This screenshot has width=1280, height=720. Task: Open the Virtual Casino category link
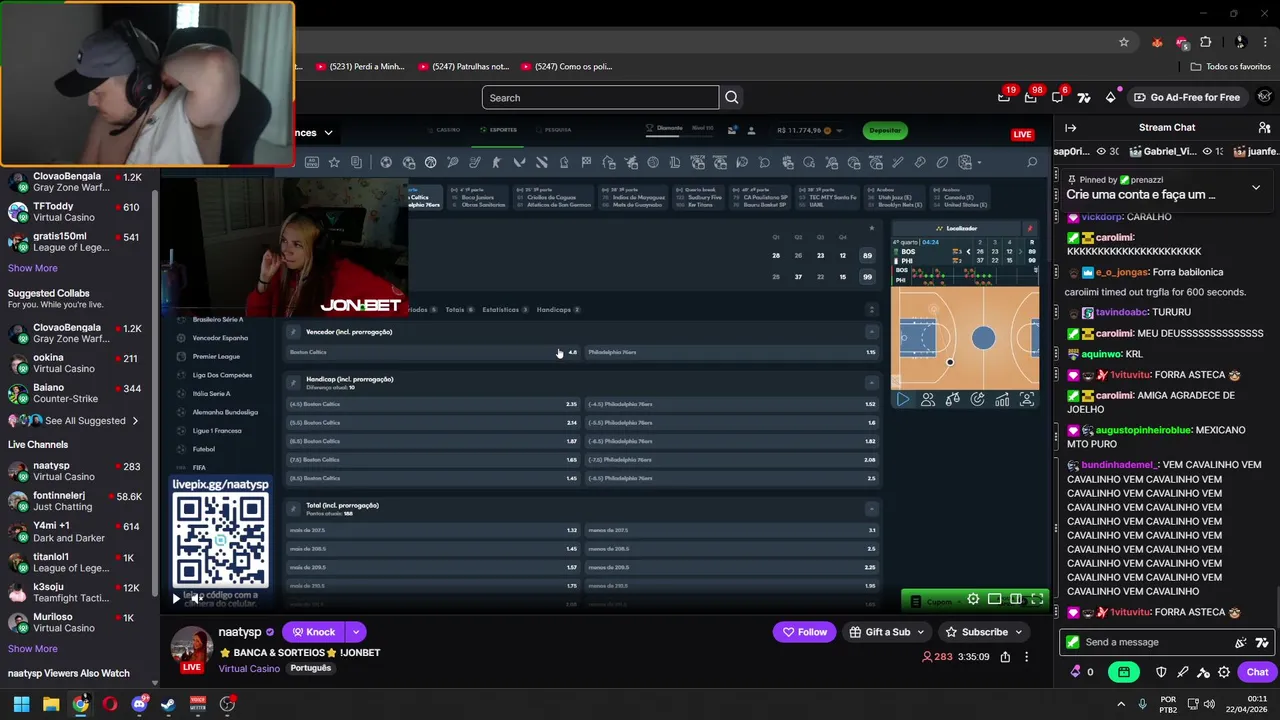249,668
